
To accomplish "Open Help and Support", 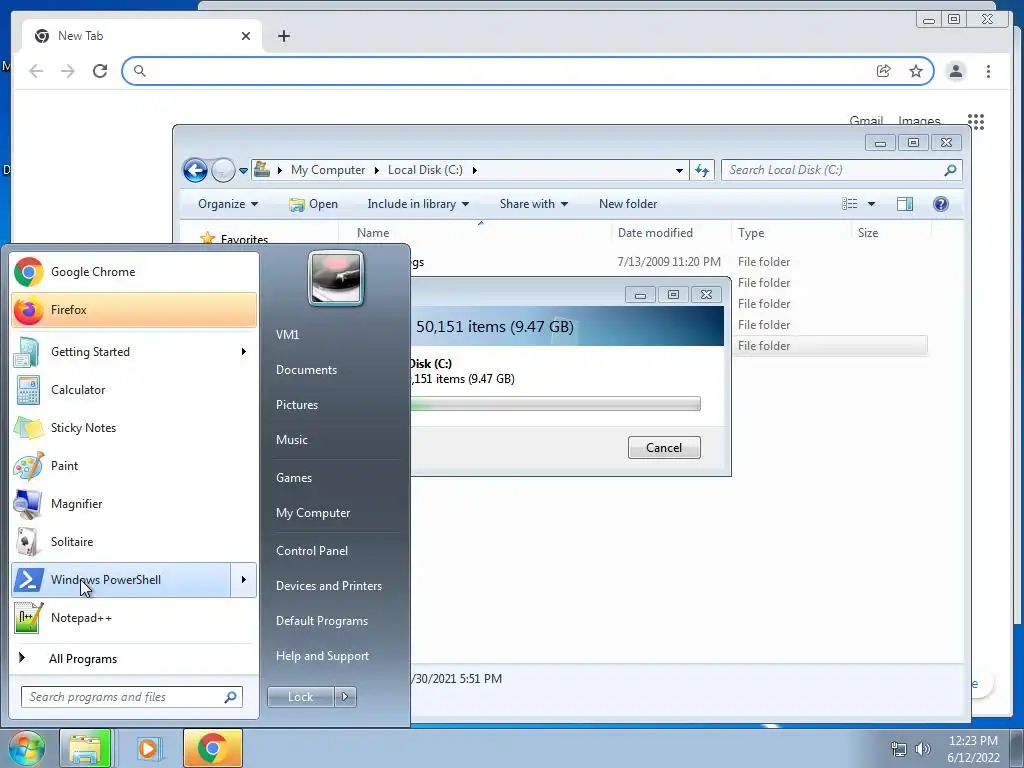I will click(x=322, y=656).
